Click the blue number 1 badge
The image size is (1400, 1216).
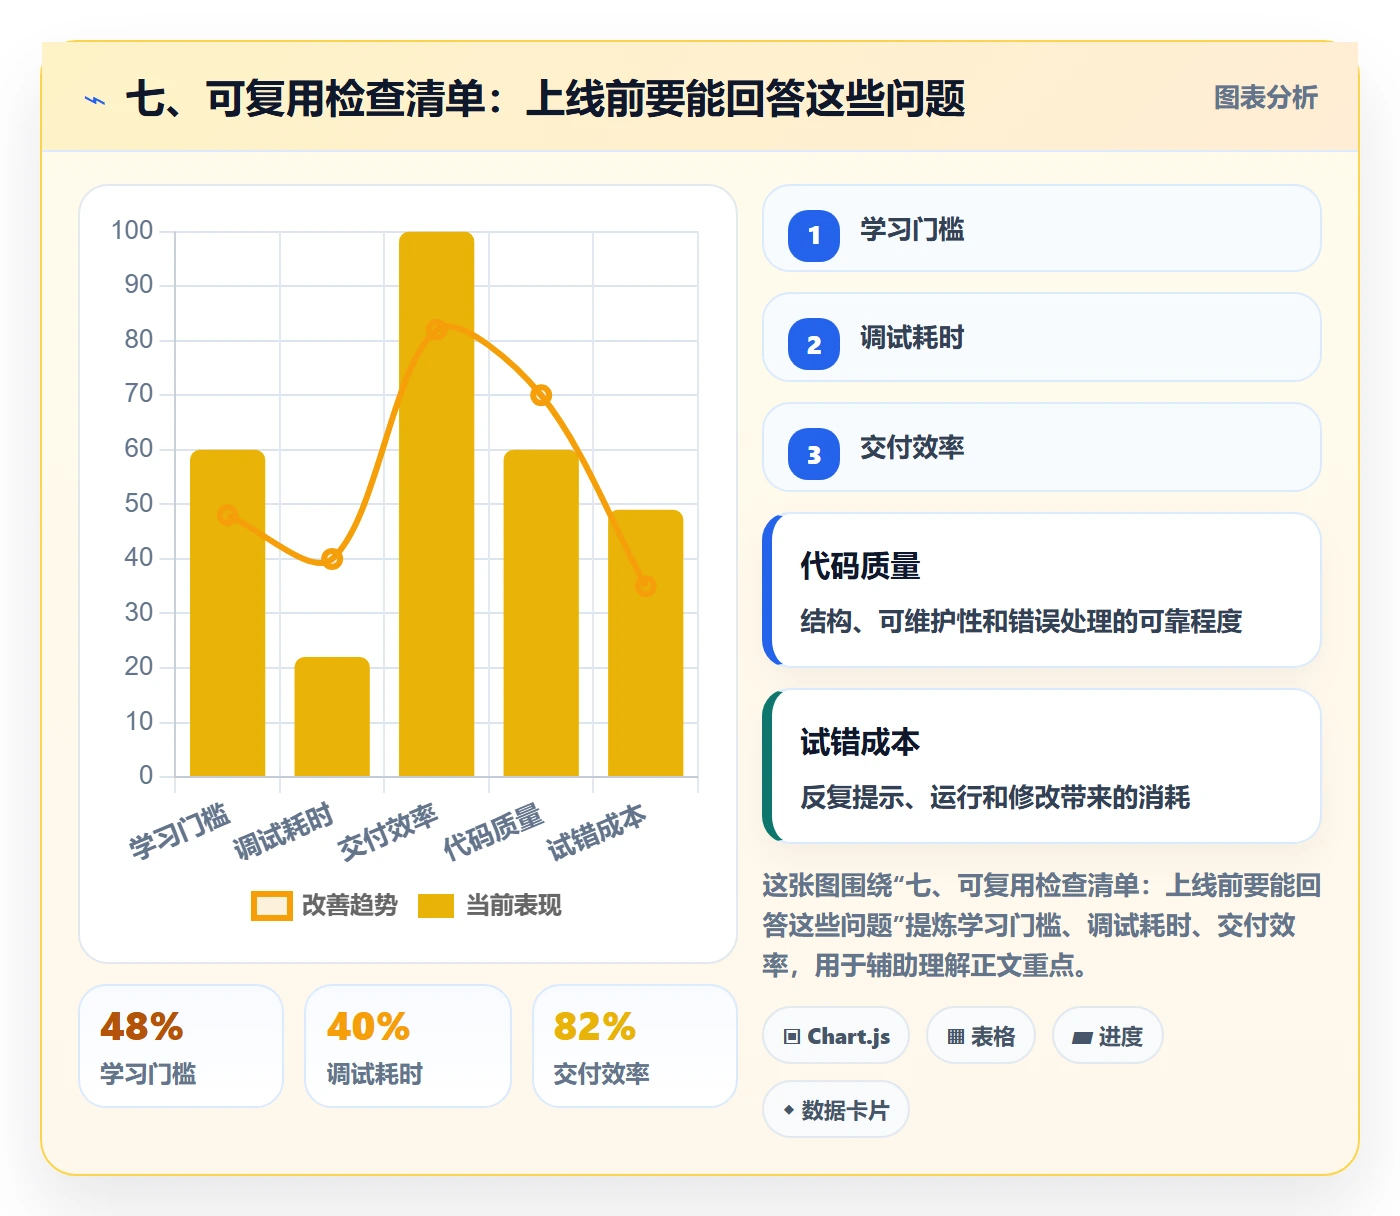click(x=814, y=236)
